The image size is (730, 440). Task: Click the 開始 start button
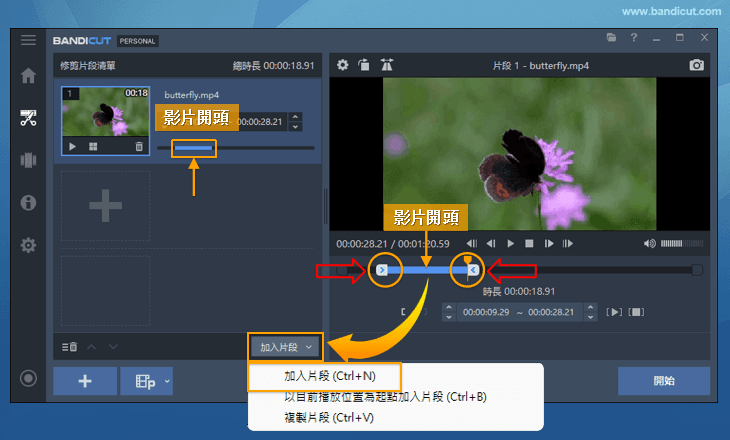(664, 381)
